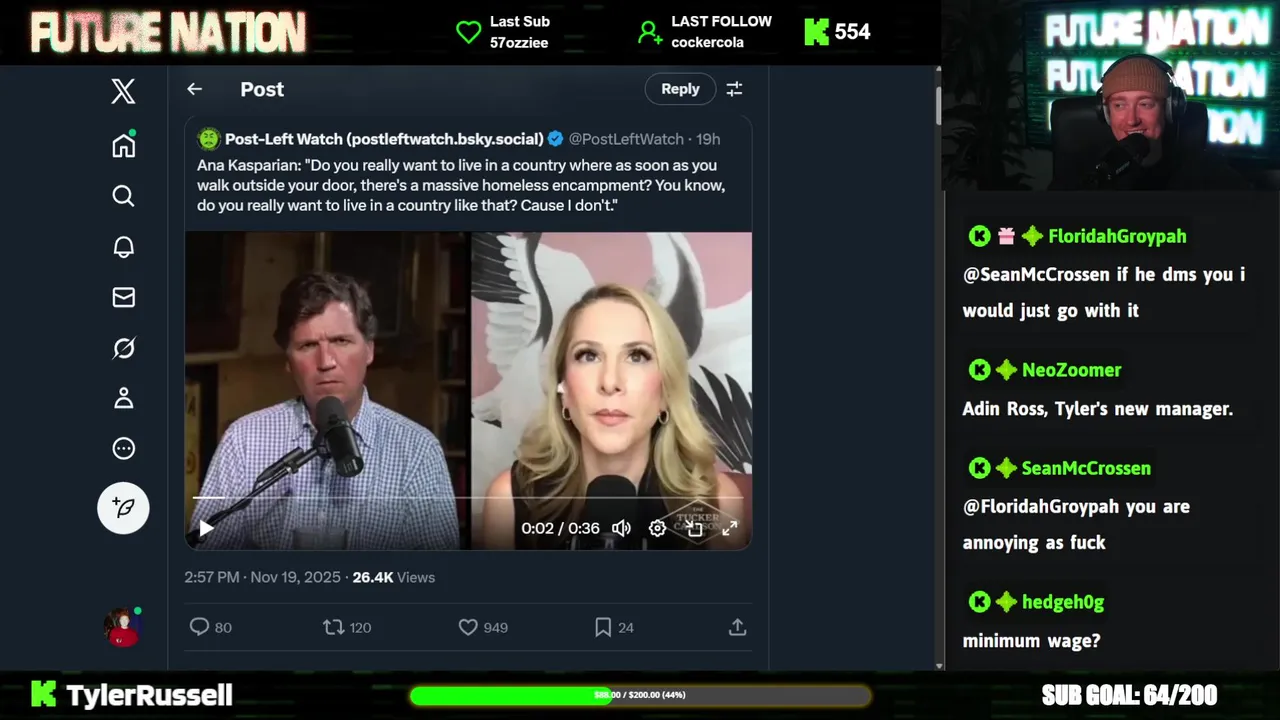This screenshot has height=720, width=1280.
Task: Click the message "Adin Ross, Tyler's new manager."
Action: [1097, 409]
